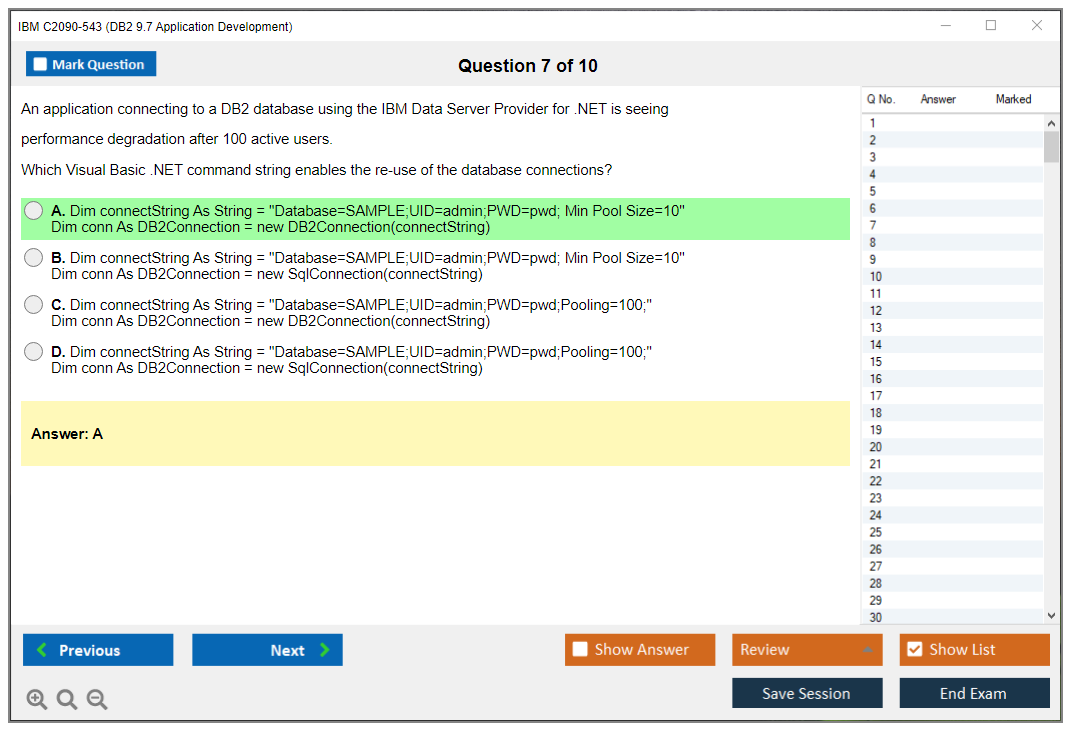
Task: Expand the Review dropdown
Action: [x=866, y=650]
